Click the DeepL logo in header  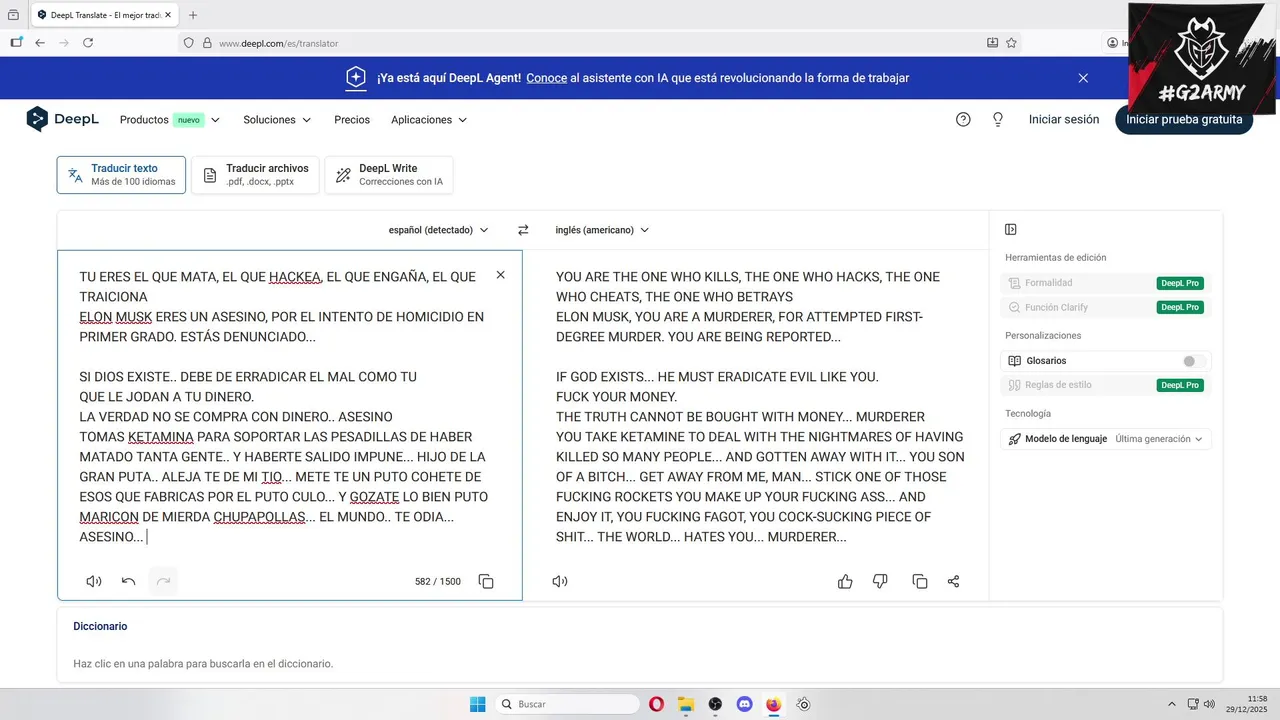[62, 119]
